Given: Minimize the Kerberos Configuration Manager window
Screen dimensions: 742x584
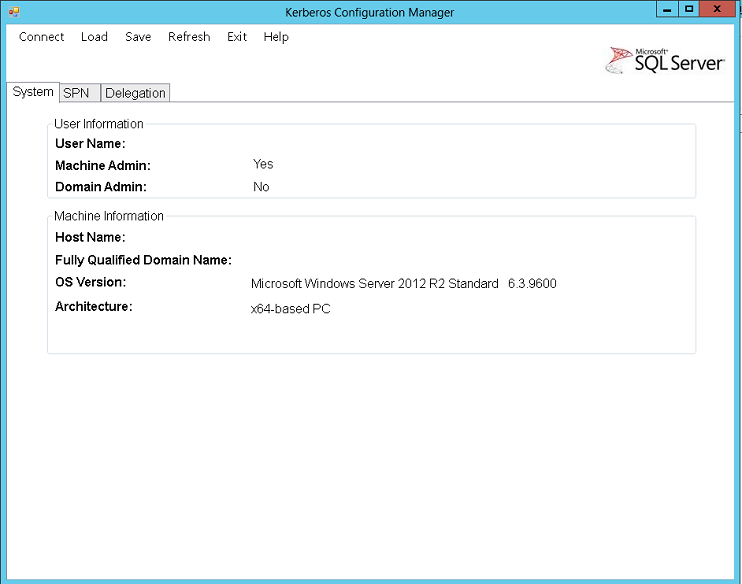Looking at the screenshot, I should point(667,9).
